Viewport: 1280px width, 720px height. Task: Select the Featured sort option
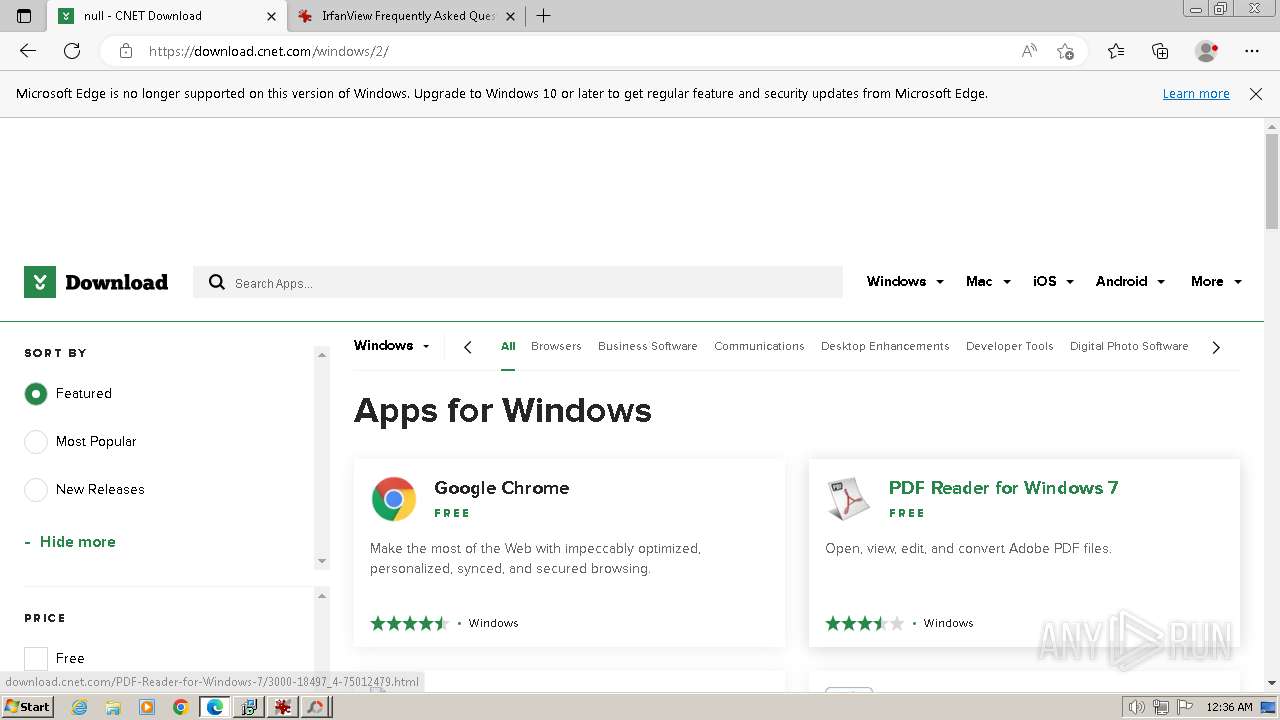(36, 394)
